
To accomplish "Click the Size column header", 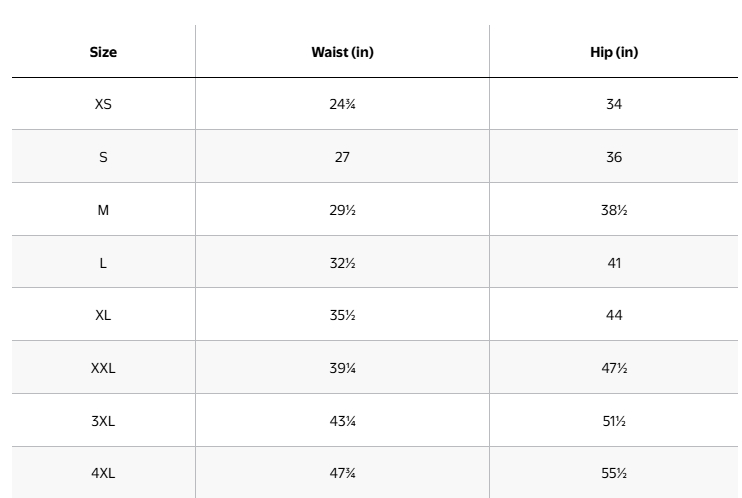I will 103,52.
